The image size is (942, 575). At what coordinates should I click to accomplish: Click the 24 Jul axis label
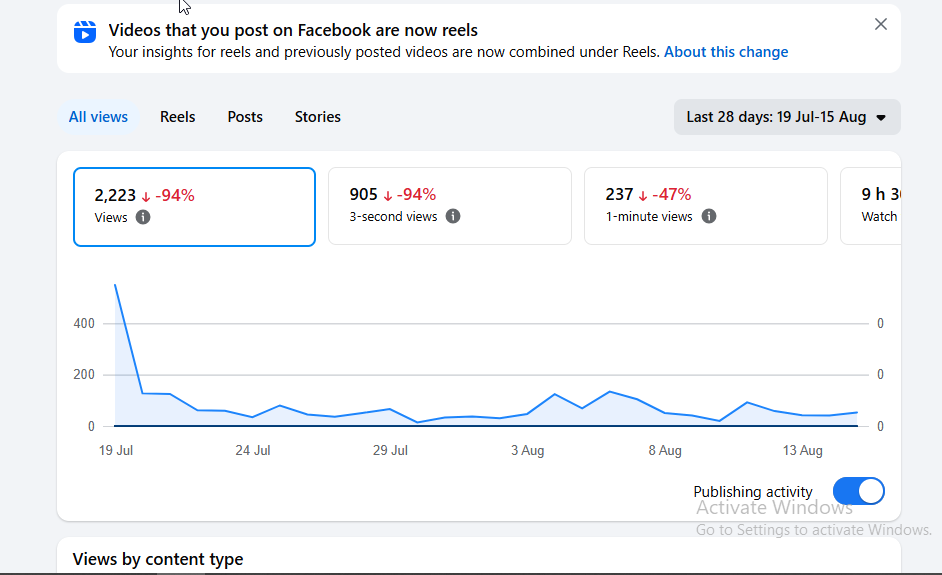(253, 450)
